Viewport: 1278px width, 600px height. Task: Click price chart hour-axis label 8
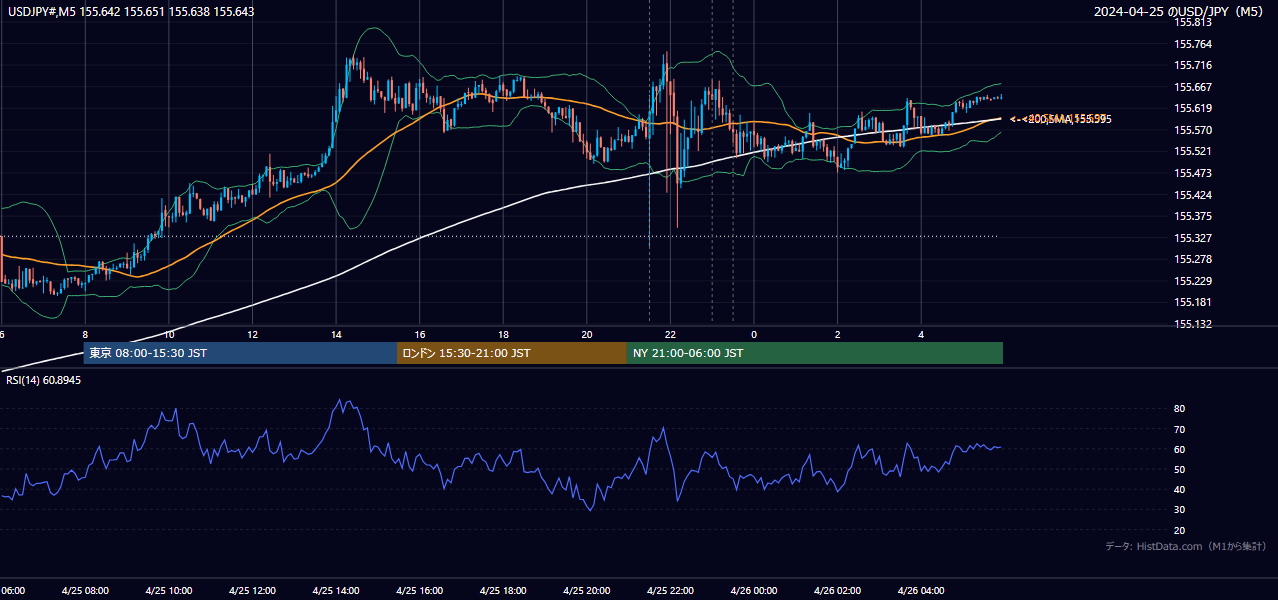tap(85, 334)
